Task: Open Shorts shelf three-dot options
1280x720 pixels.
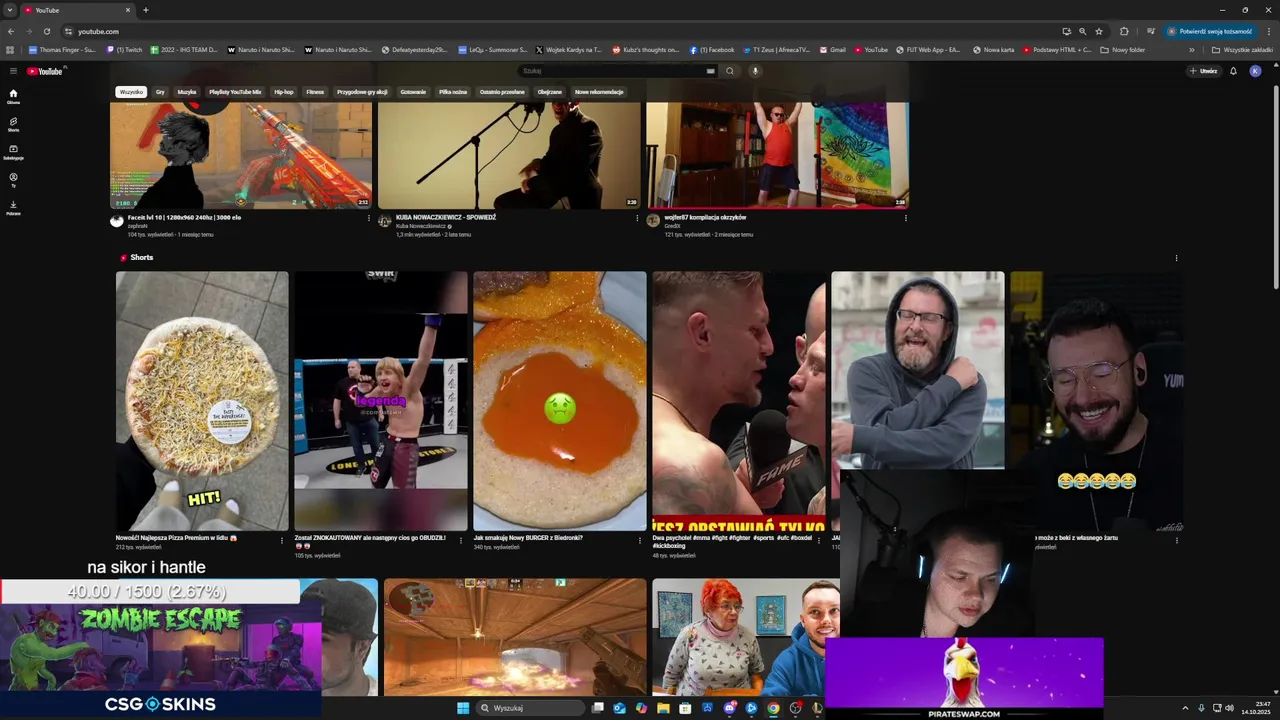Action: [1176, 258]
